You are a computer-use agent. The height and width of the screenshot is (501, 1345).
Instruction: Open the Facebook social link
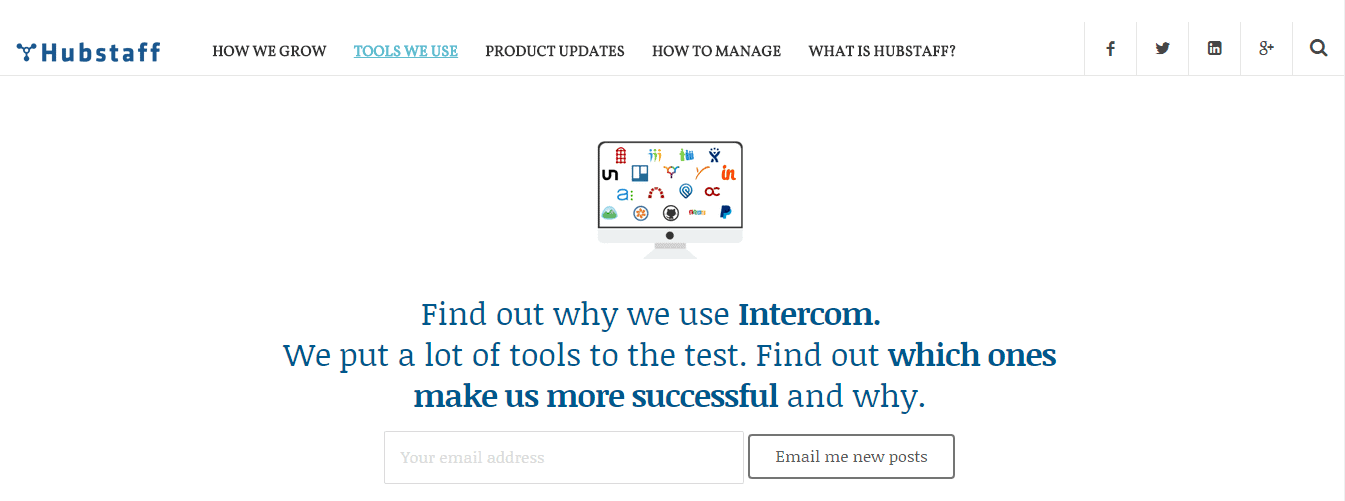(x=1110, y=49)
